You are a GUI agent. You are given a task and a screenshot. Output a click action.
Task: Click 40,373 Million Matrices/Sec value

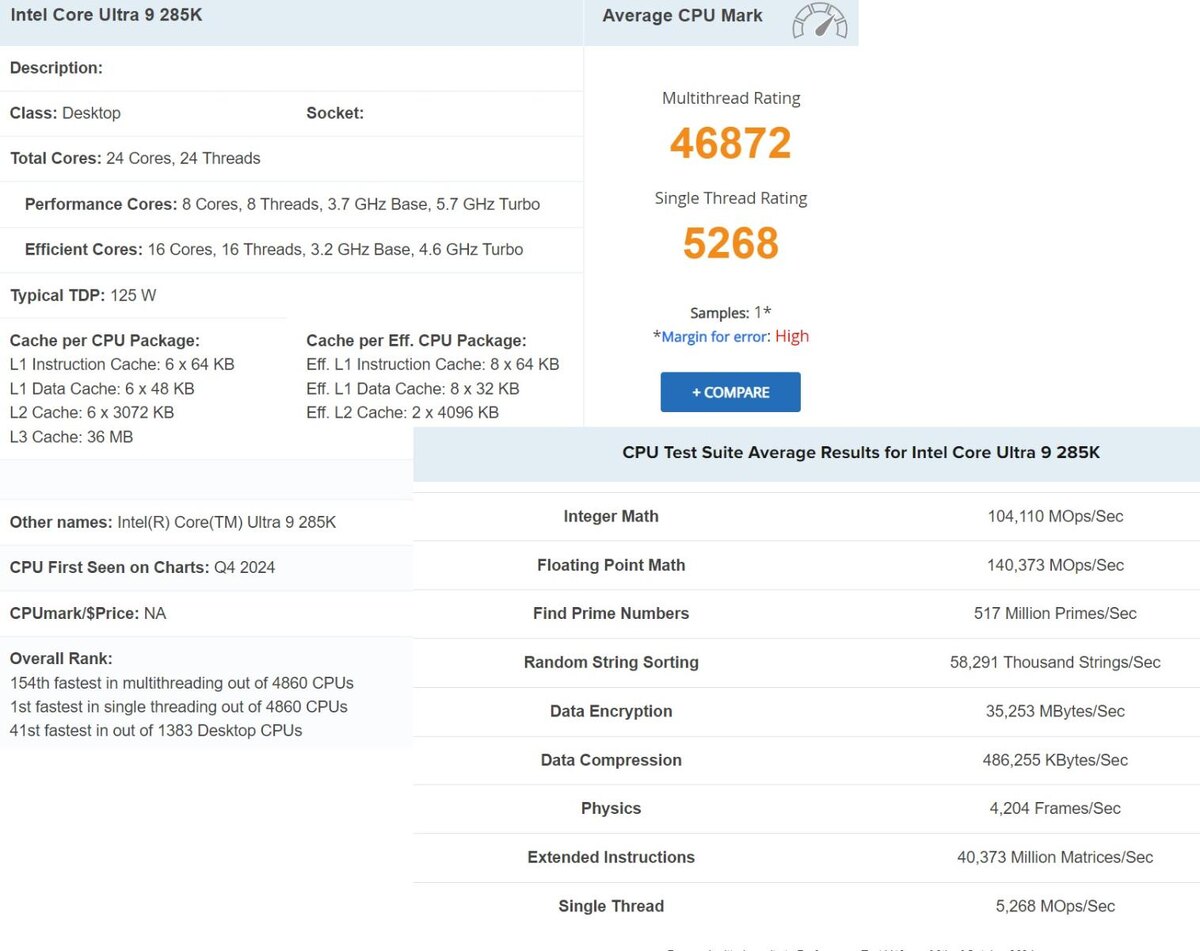click(1055, 857)
